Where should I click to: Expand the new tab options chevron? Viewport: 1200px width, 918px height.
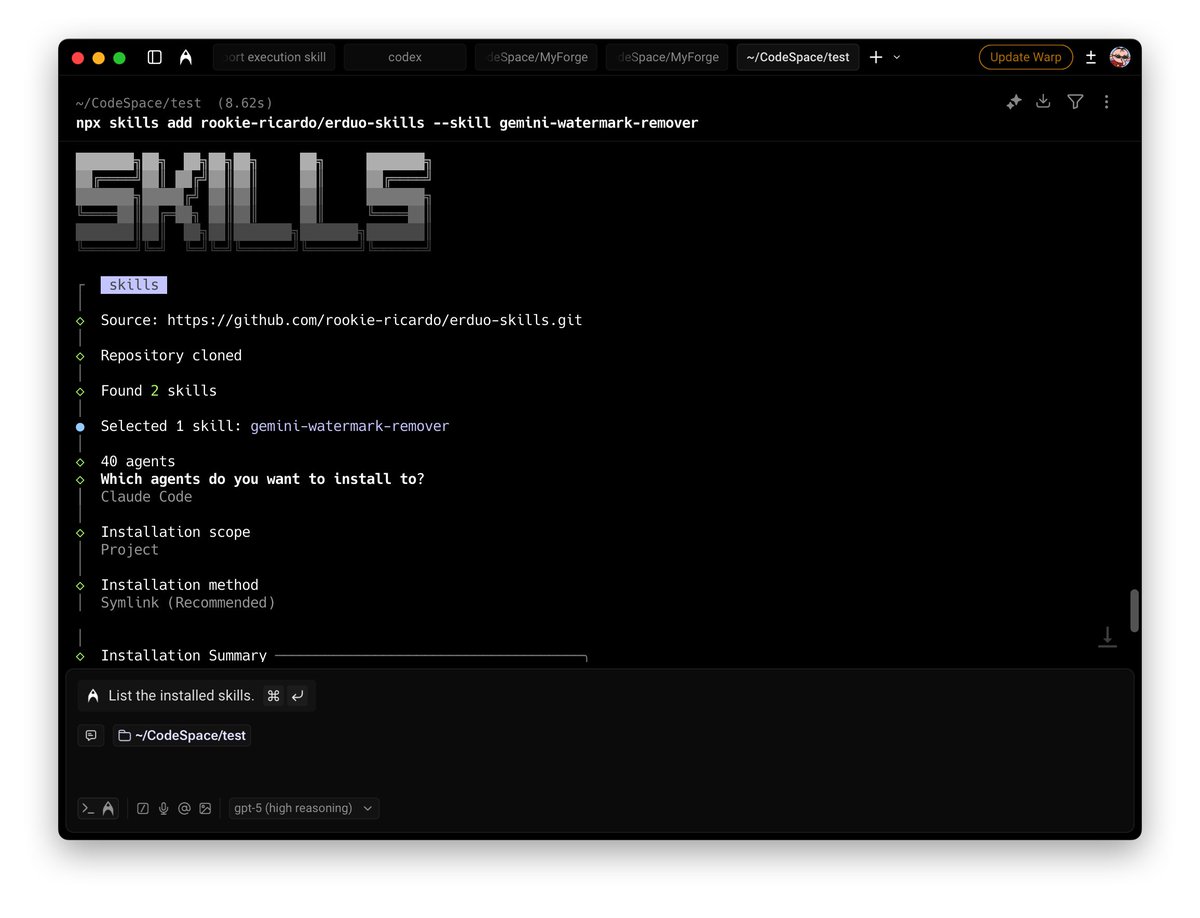pyautogui.click(x=897, y=57)
